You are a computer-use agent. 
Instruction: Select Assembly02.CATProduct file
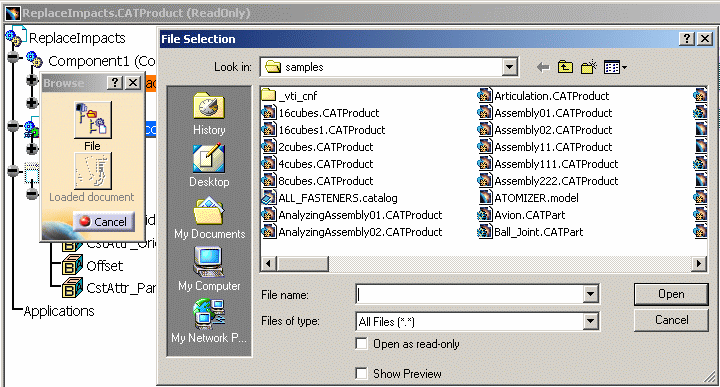553,130
